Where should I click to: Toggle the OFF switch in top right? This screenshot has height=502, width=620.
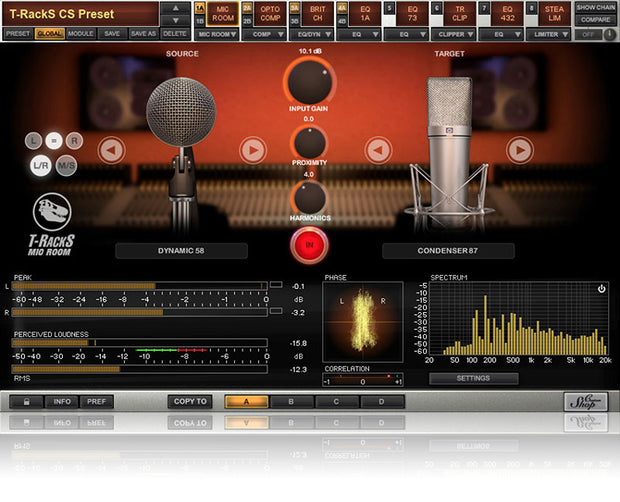coord(588,34)
